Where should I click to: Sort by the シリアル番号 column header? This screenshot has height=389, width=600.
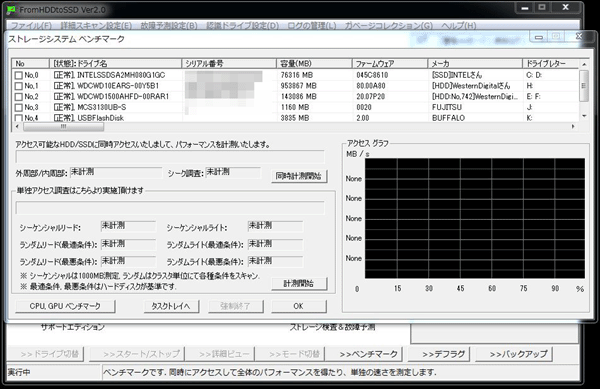point(229,63)
